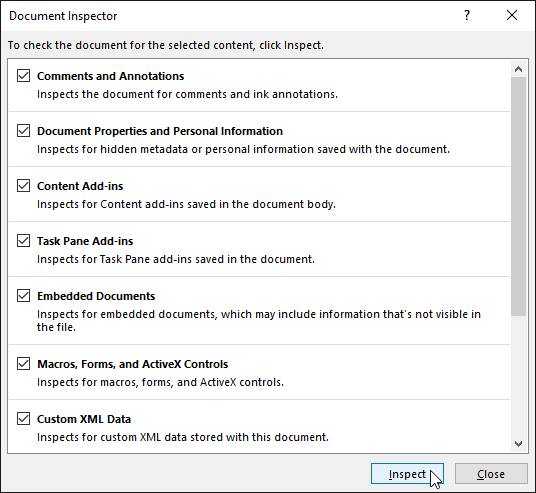Viewport: 536px width, 493px height.
Task: Uncheck Document Properties and Personal Information checkbox
Action: pyautogui.click(x=23, y=131)
